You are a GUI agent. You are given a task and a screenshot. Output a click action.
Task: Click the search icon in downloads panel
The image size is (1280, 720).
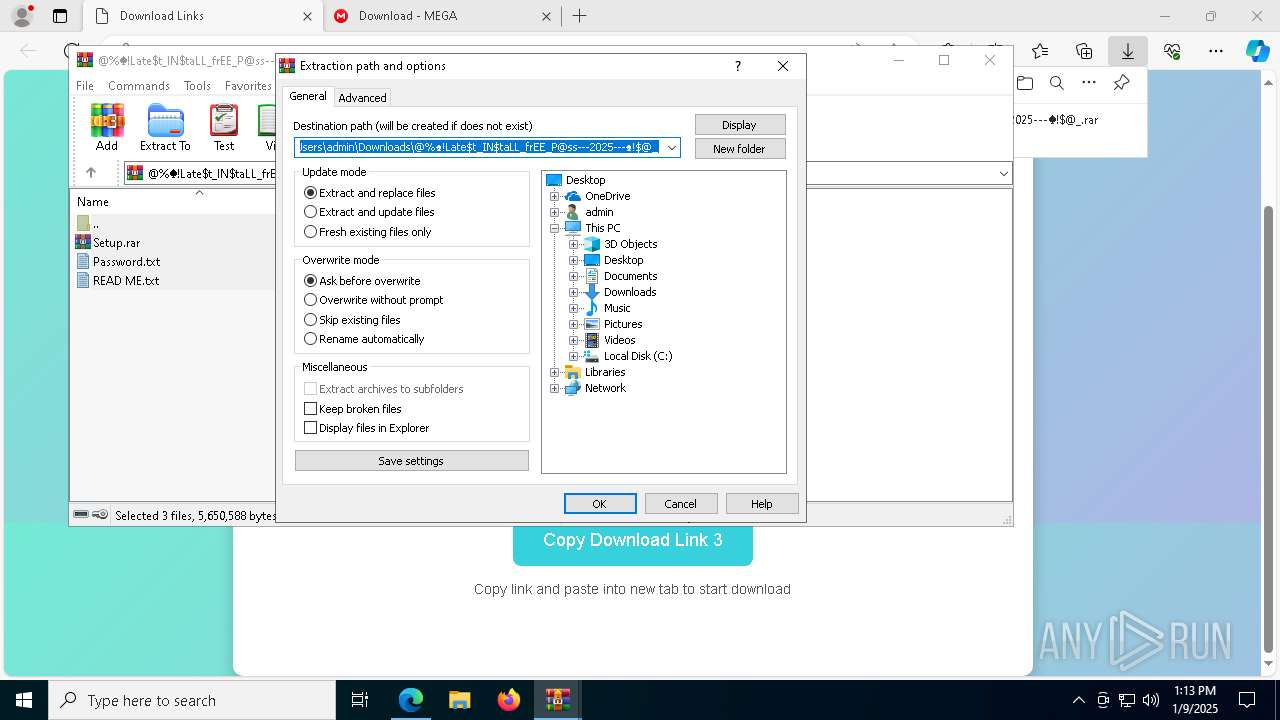tap(1057, 83)
